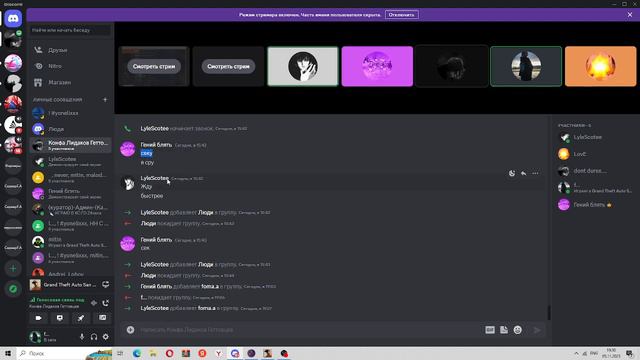The width and height of the screenshot is (640, 360).
Task: Click Отключить in streamer mode banner
Action: [402, 15]
